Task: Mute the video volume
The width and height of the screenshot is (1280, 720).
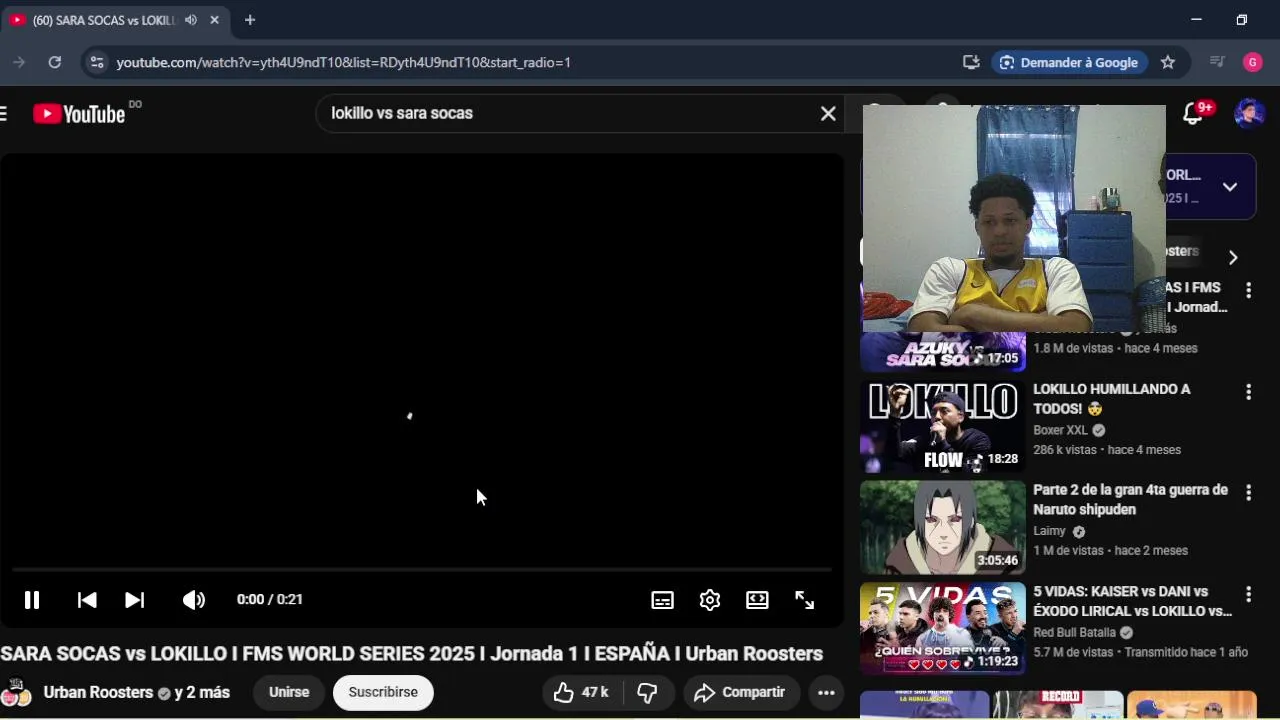Action: coord(193,600)
